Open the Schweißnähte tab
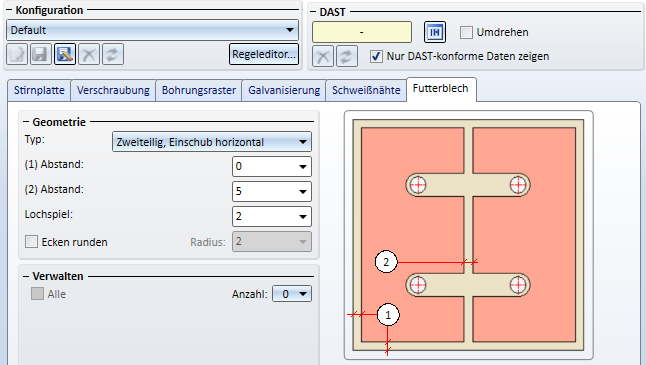The width and height of the screenshot is (646, 365). click(366, 90)
